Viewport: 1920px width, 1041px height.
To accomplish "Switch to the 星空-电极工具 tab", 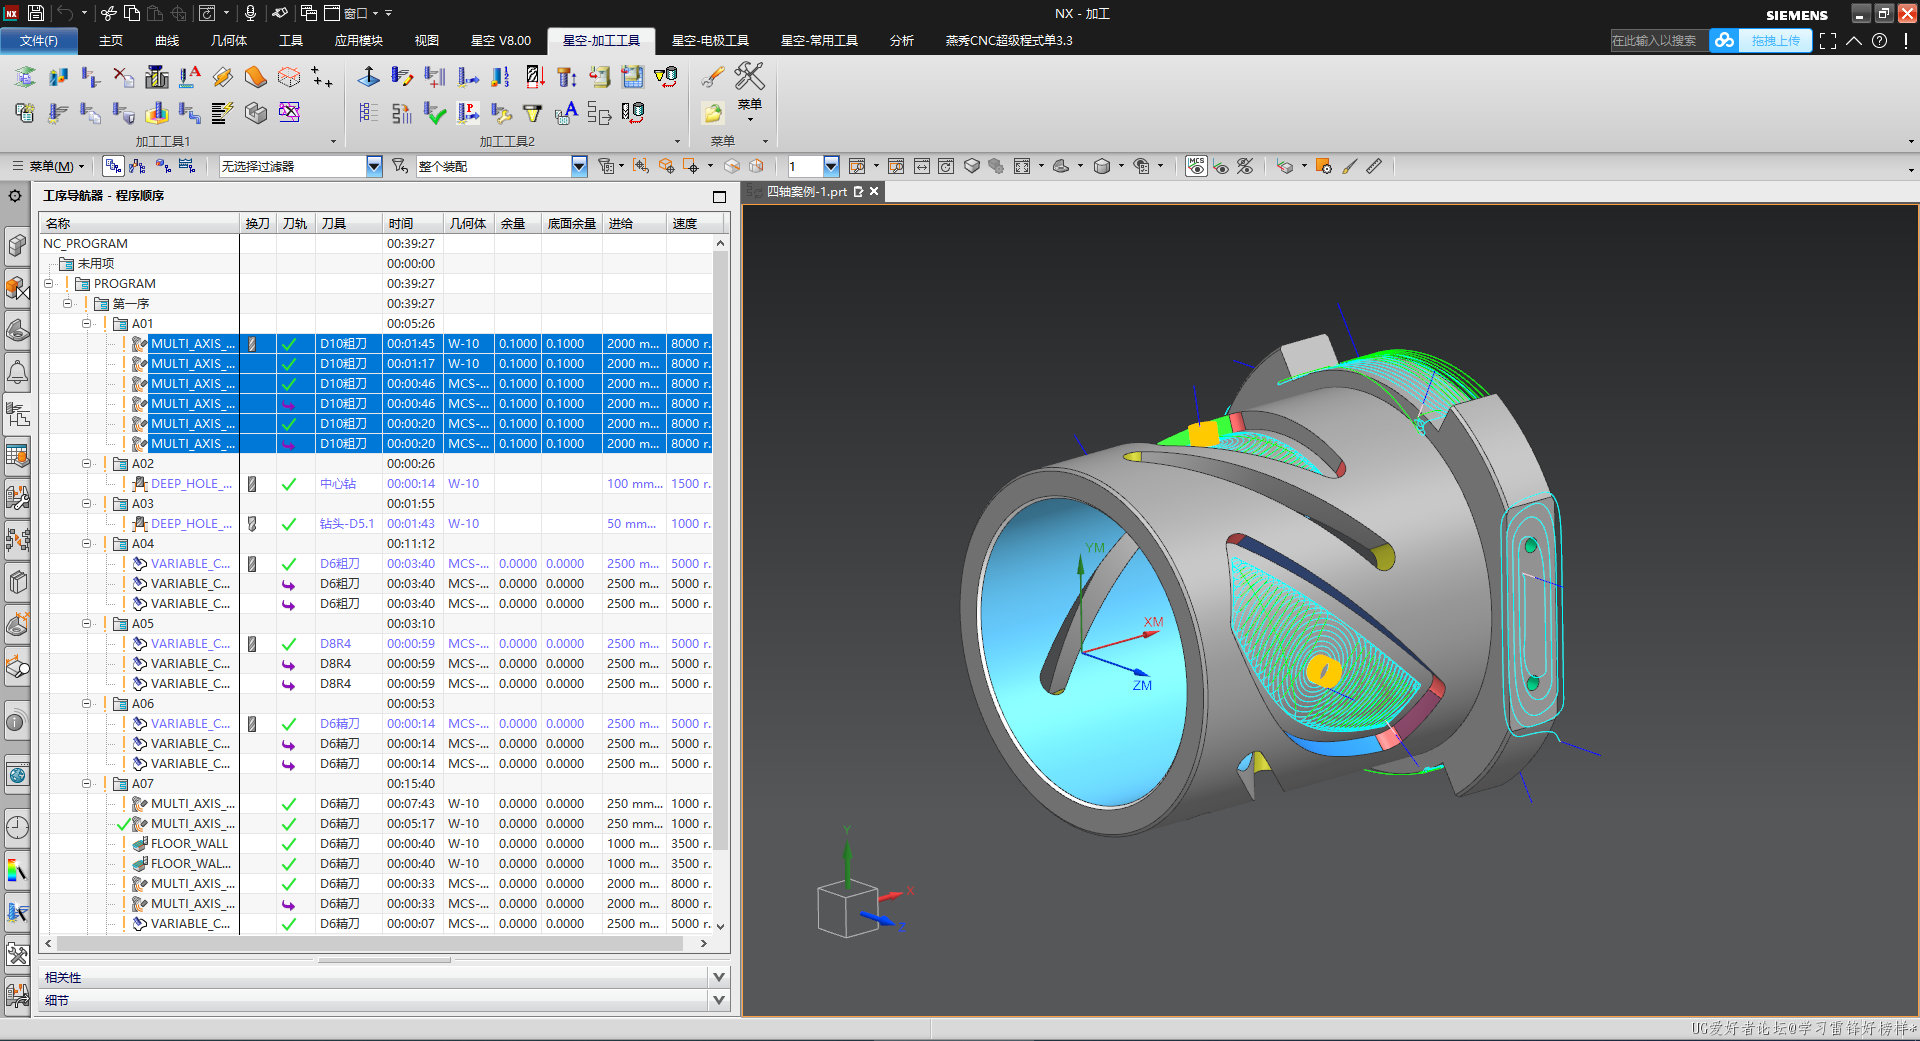I will point(710,40).
